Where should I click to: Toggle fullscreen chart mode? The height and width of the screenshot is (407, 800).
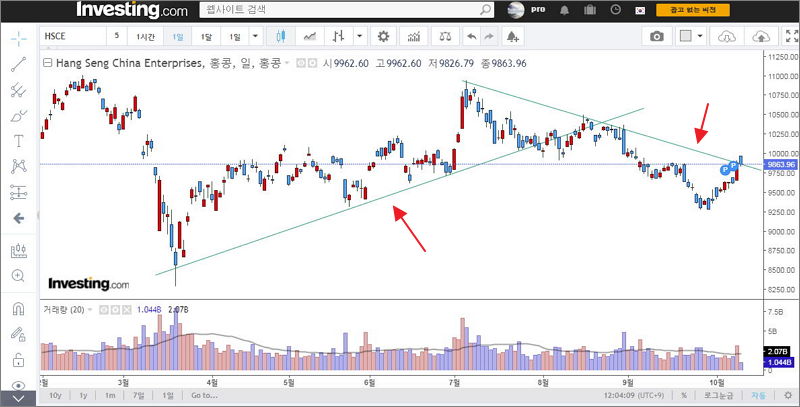[791, 36]
